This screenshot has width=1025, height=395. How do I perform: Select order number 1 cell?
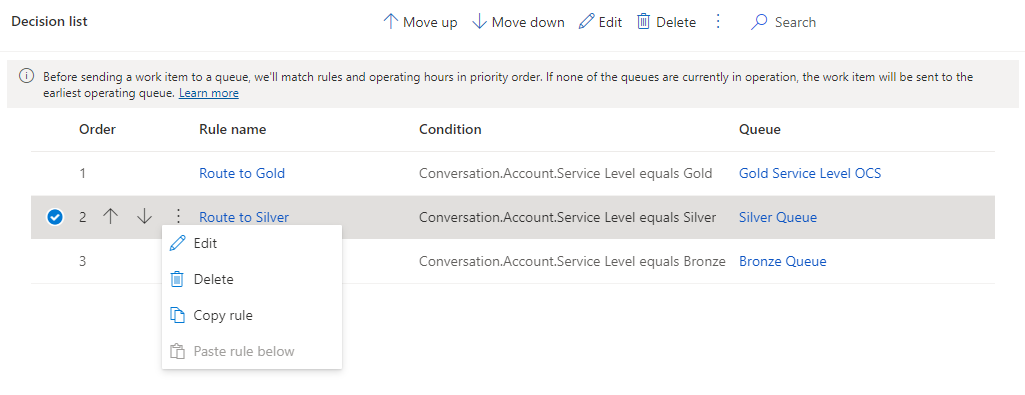click(x=82, y=173)
